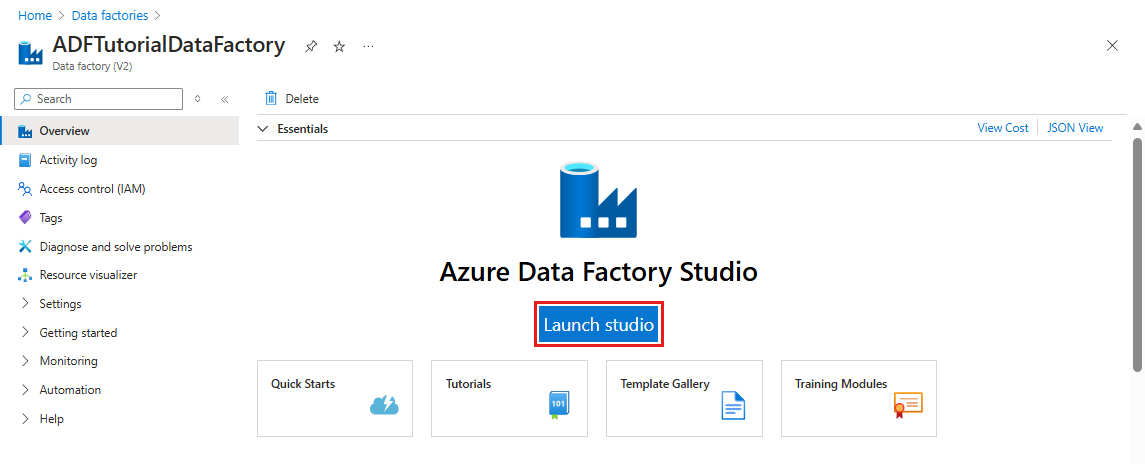Expand the Monitoring menu group
1145x464 pixels.
(x=26, y=361)
